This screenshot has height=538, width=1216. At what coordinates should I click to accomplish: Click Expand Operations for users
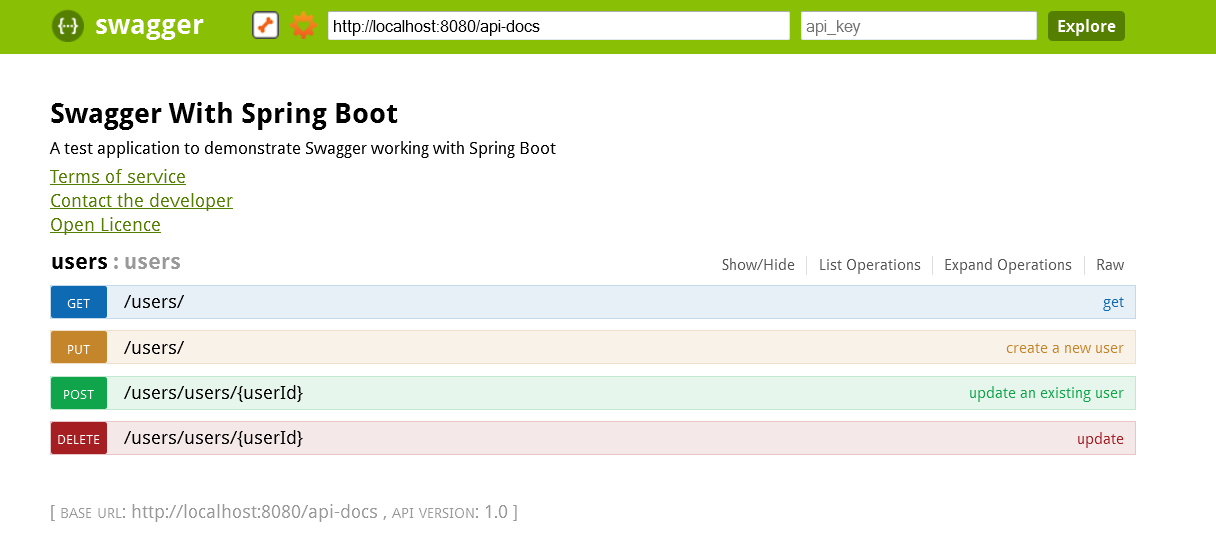point(1008,265)
